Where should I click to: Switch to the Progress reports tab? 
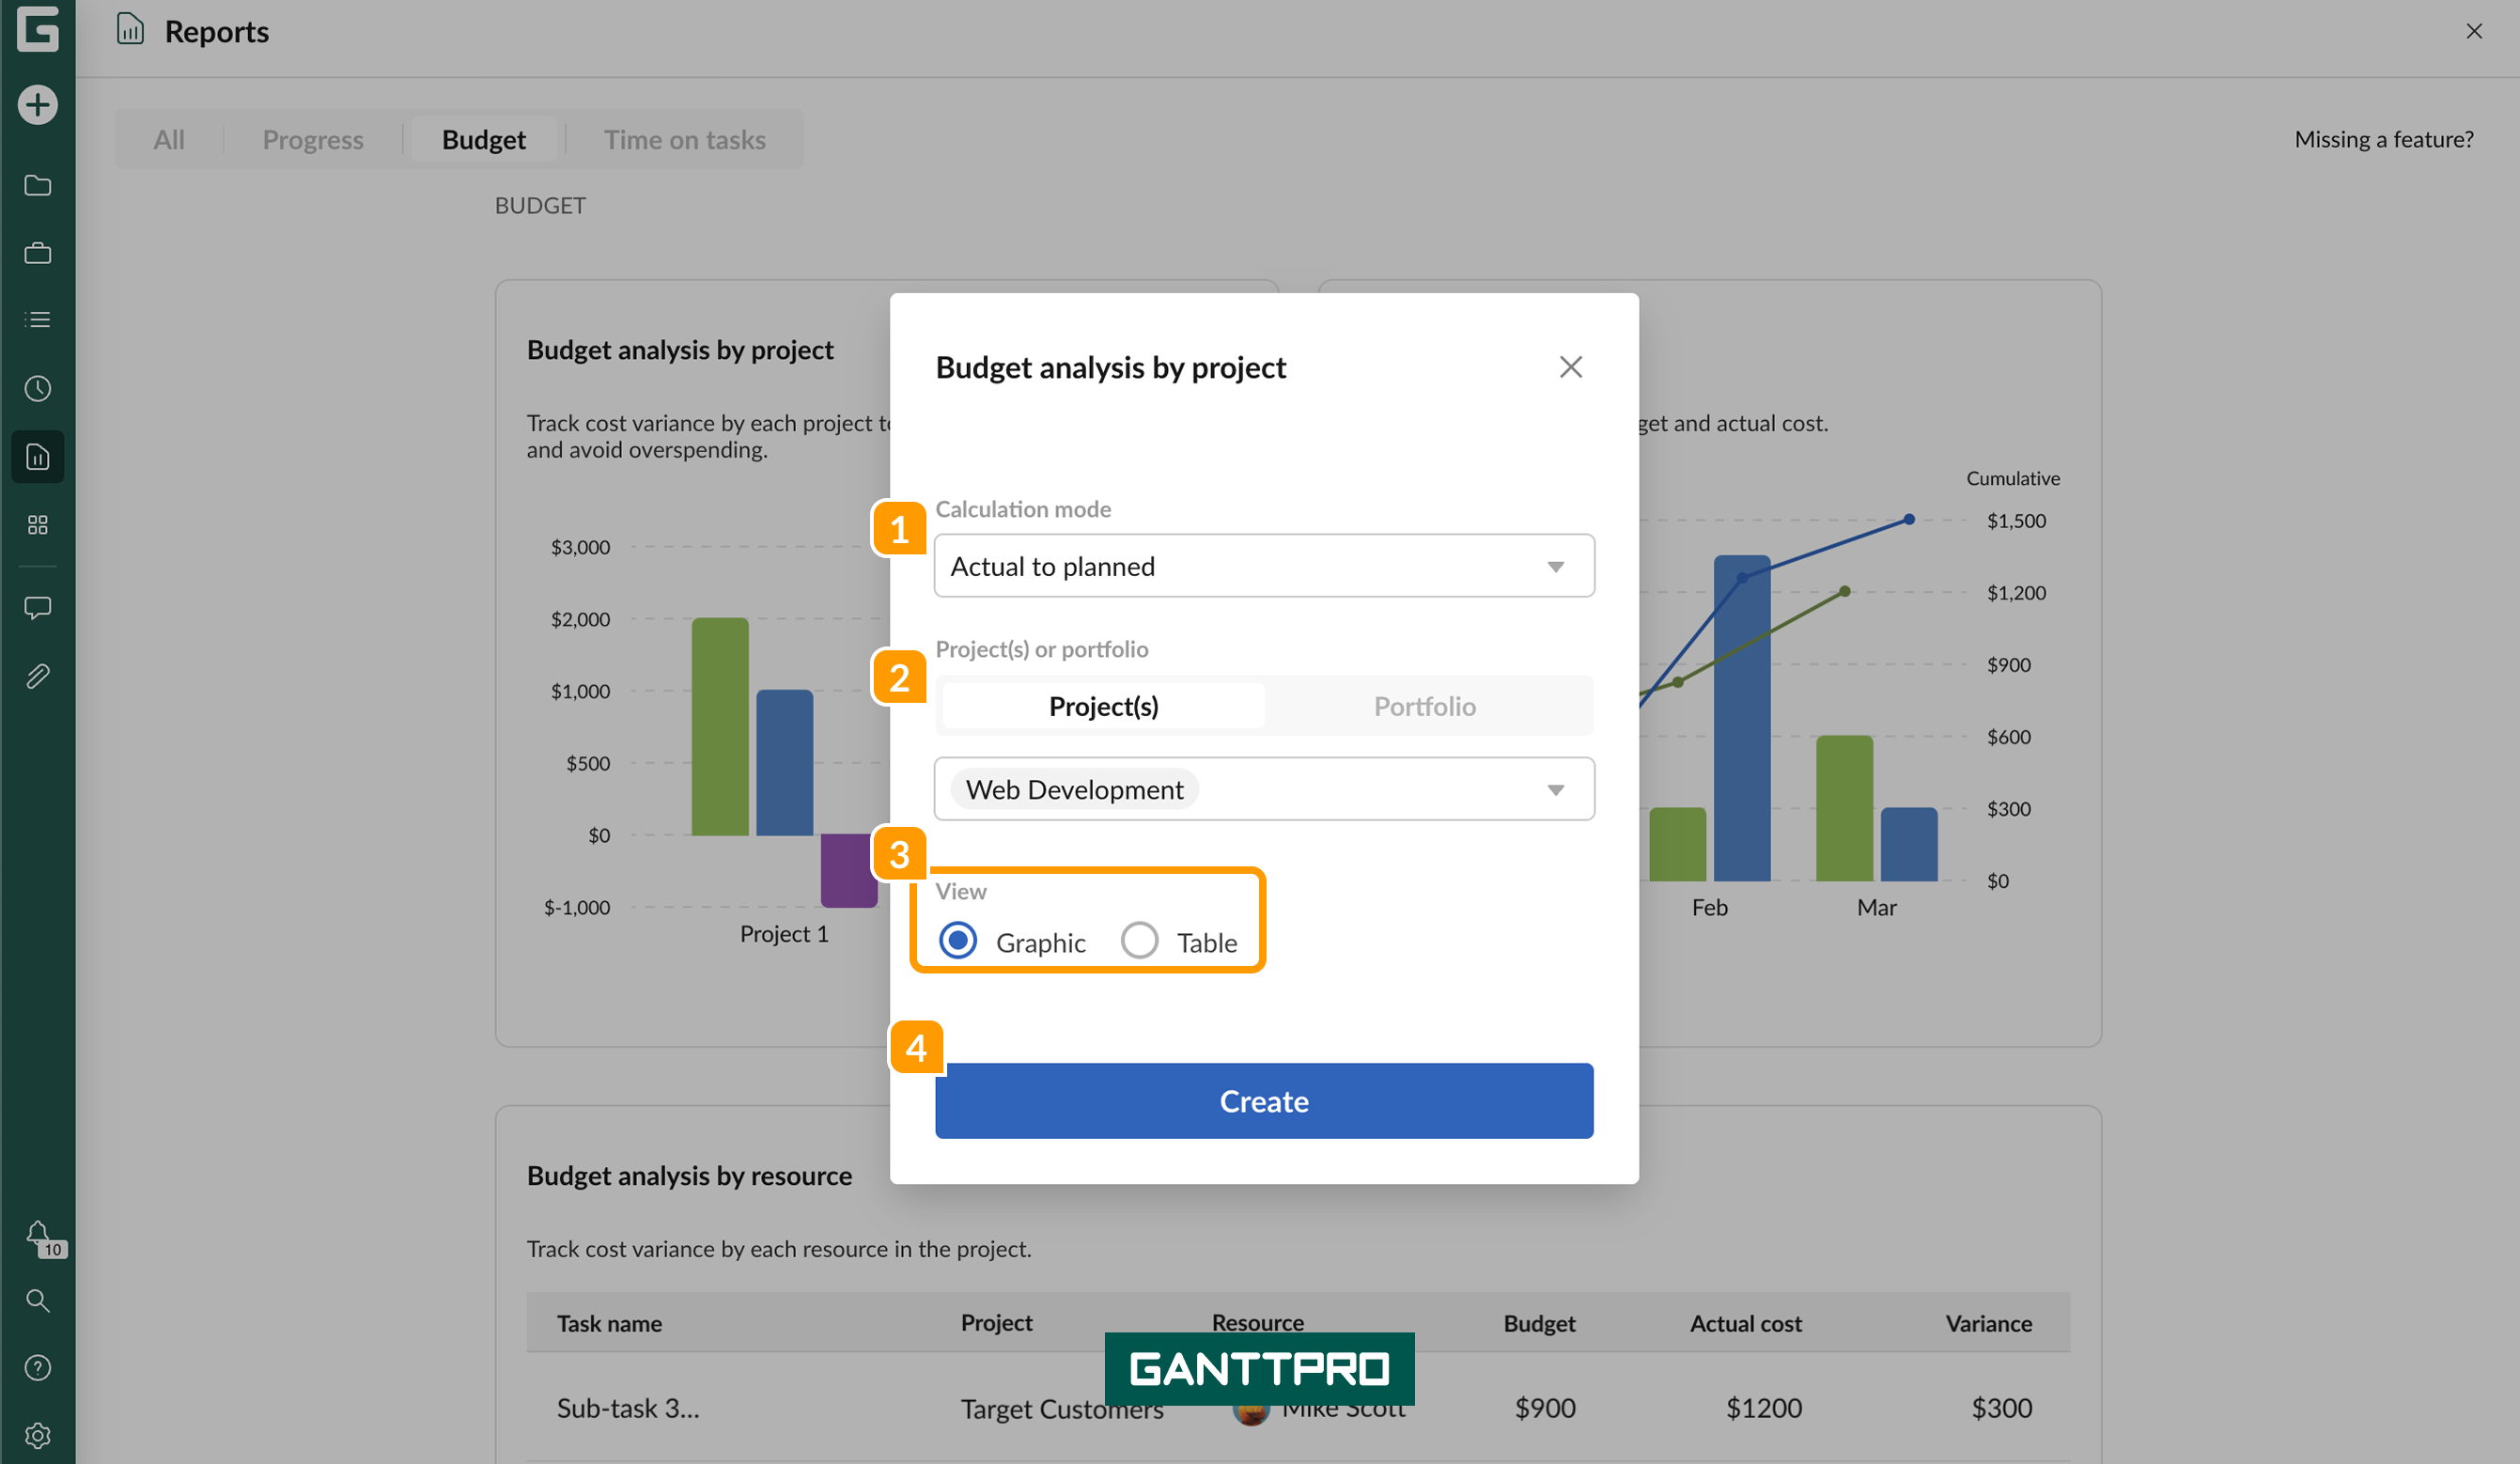tap(312, 139)
